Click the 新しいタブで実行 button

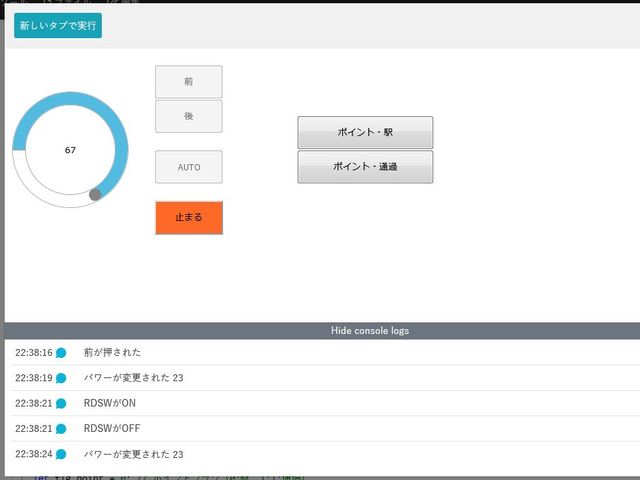(x=58, y=25)
